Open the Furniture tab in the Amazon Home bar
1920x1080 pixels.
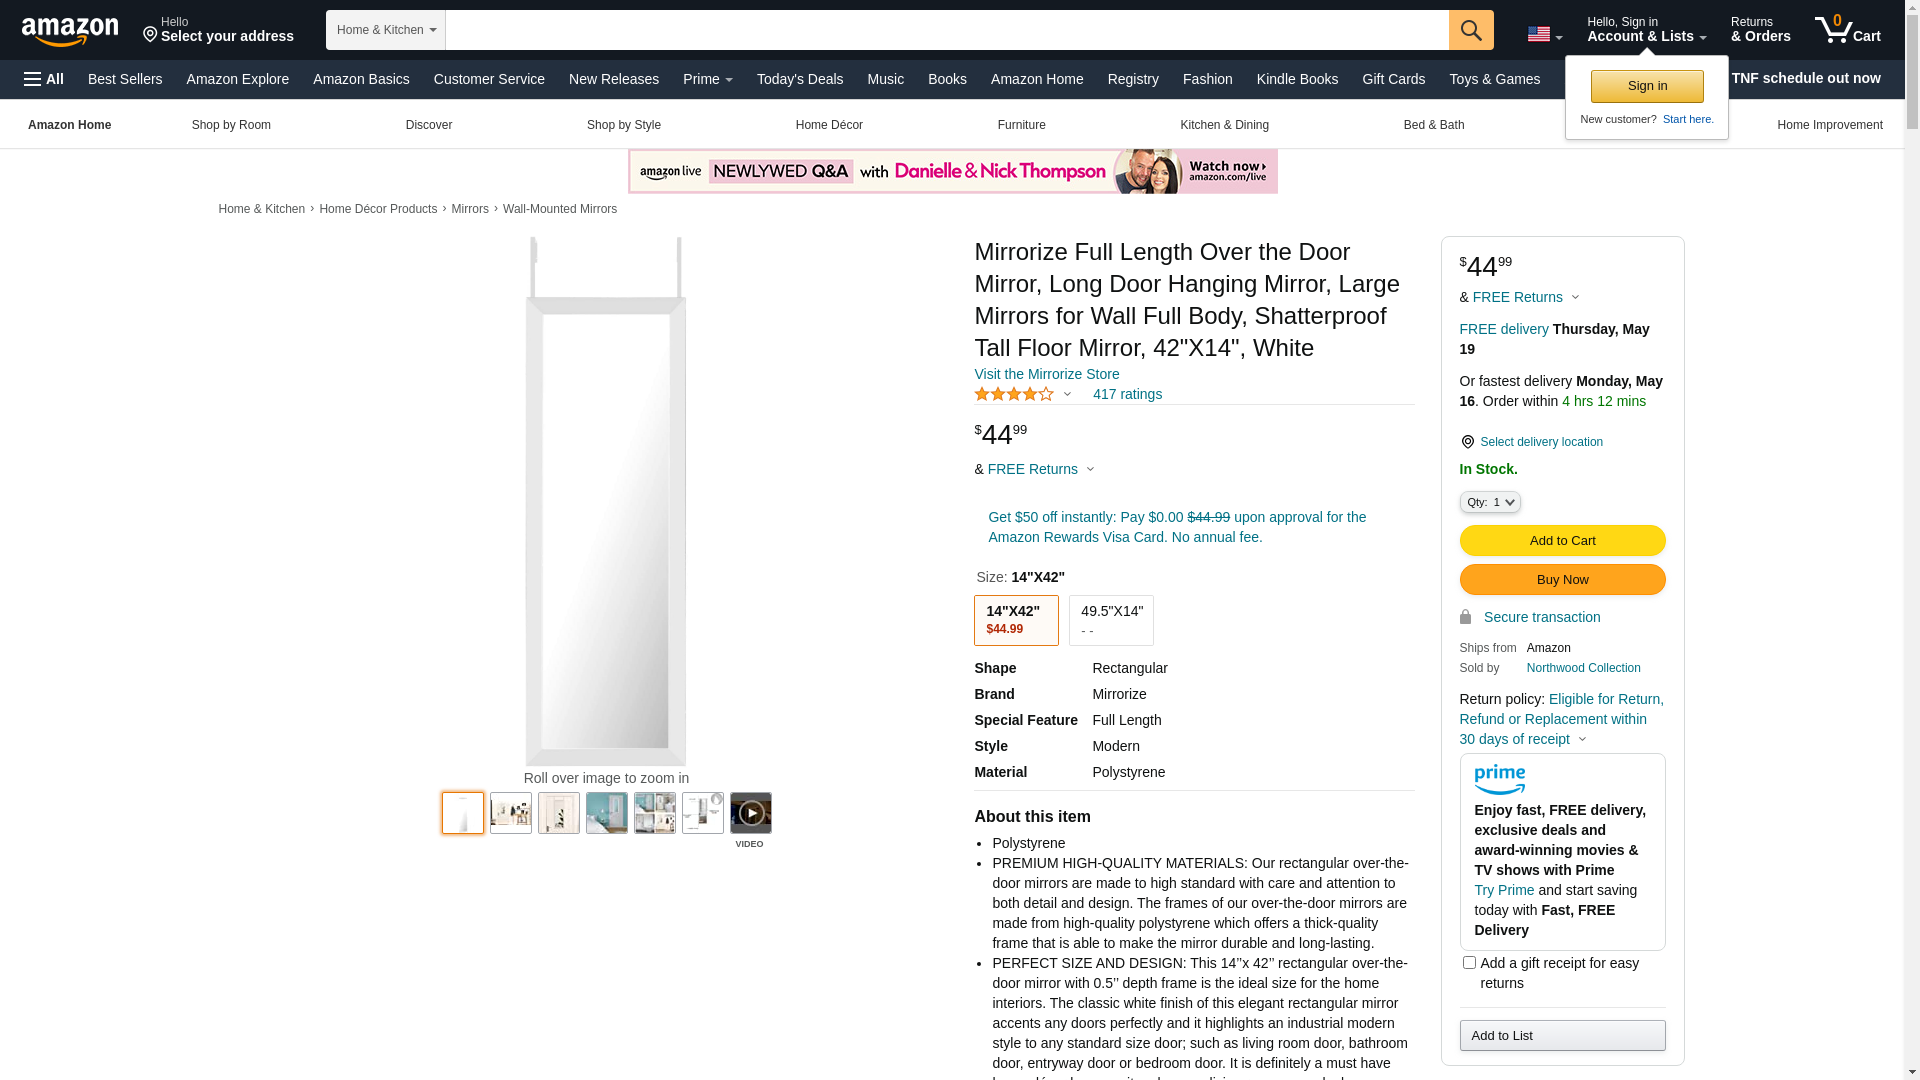point(1021,125)
